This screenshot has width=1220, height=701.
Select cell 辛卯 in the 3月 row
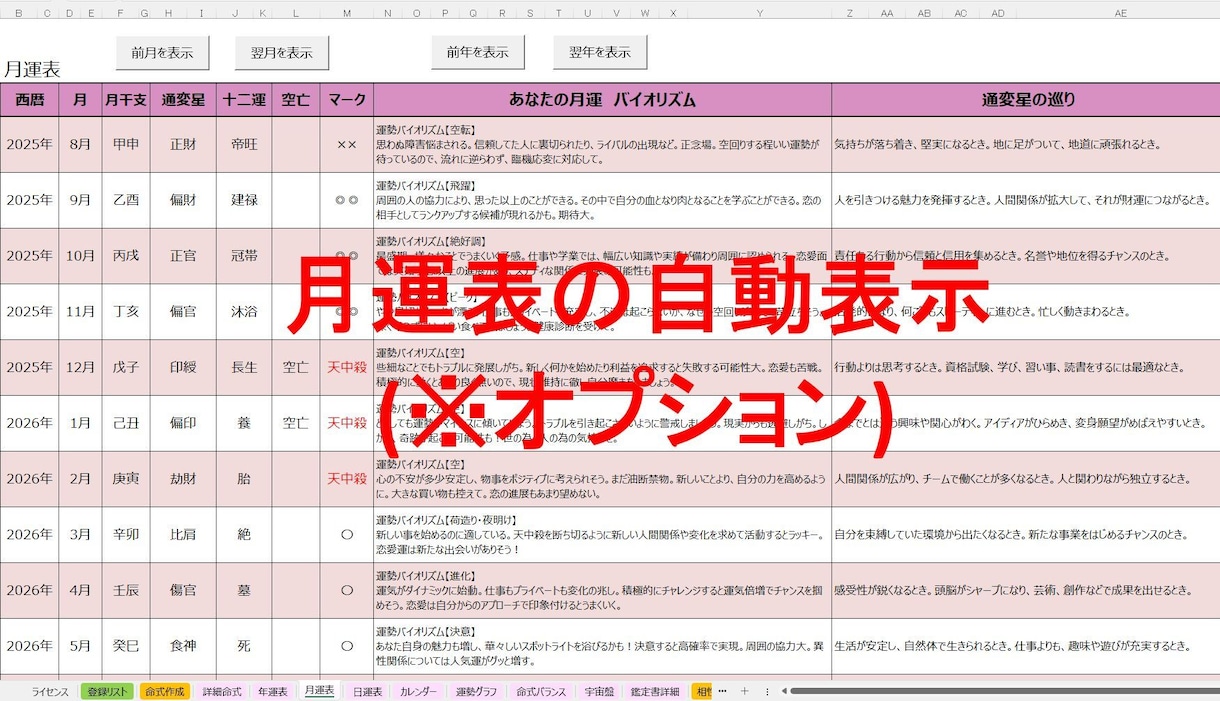click(126, 534)
